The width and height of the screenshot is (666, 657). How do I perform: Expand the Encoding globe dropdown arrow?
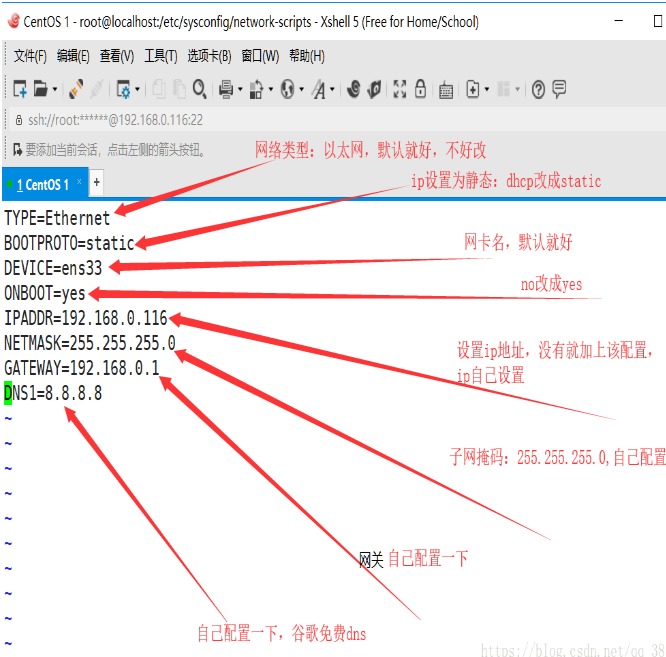point(302,90)
